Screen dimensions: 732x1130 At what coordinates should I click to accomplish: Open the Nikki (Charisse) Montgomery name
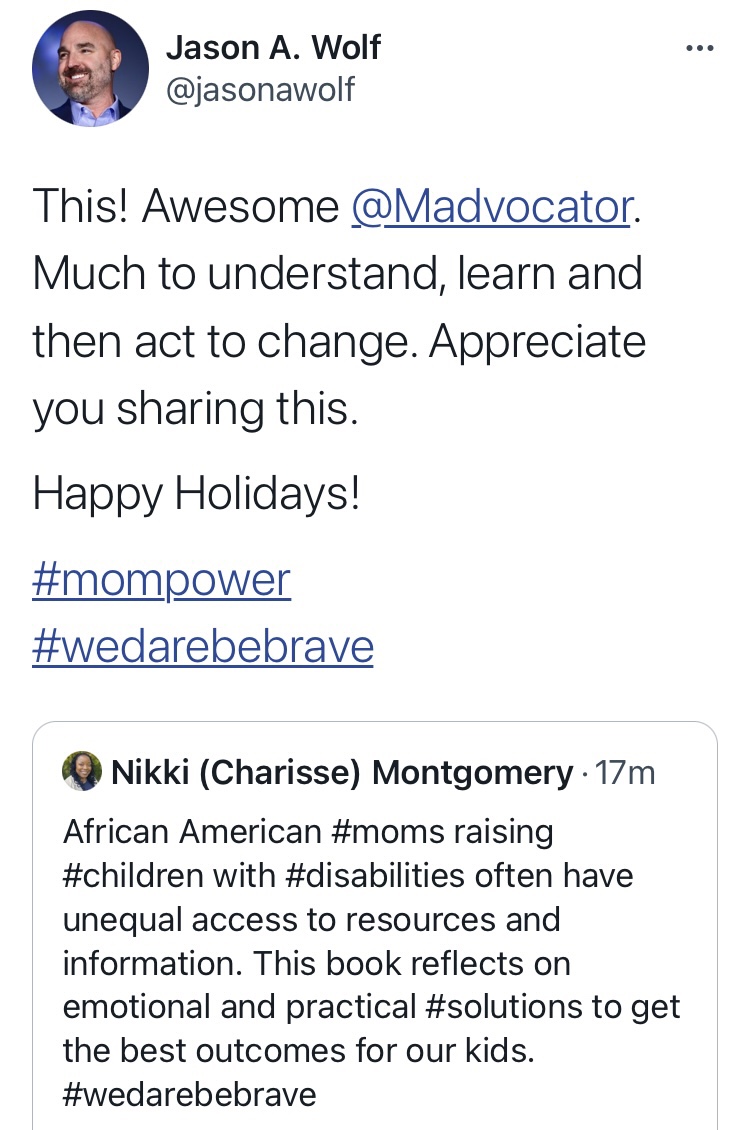click(342, 772)
